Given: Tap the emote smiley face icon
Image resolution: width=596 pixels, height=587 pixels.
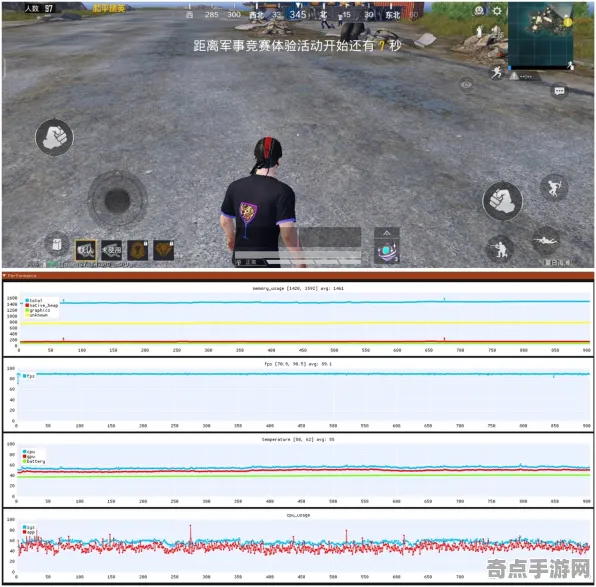Looking at the screenshot, I should coord(479,10).
